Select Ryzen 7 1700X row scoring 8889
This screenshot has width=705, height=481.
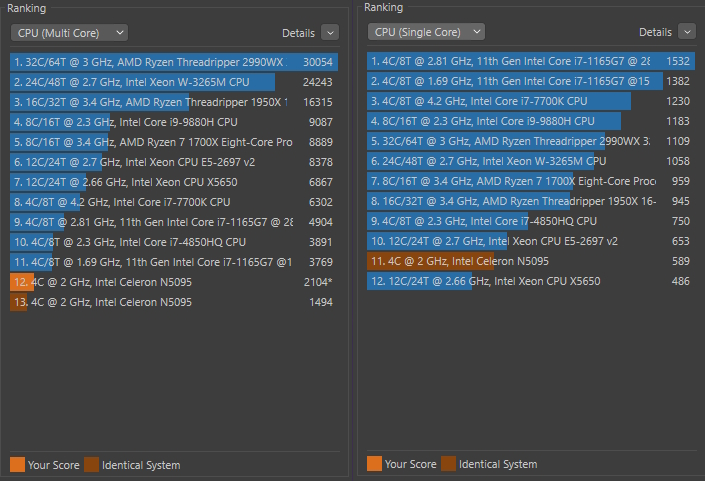point(174,142)
